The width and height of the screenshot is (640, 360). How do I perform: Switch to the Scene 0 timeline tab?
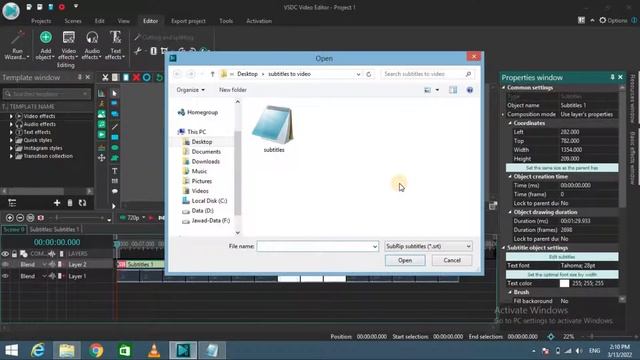click(13, 229)
